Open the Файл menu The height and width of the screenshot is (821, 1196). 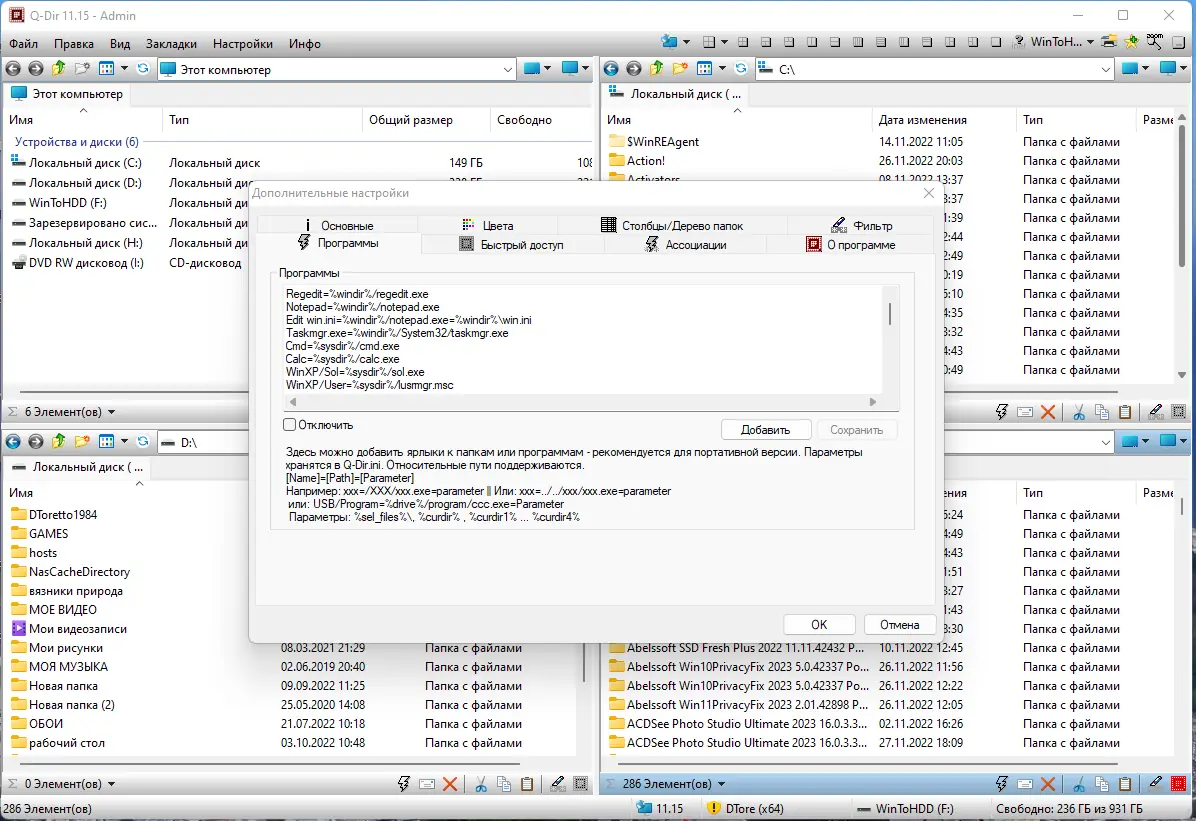pos(24,43)
